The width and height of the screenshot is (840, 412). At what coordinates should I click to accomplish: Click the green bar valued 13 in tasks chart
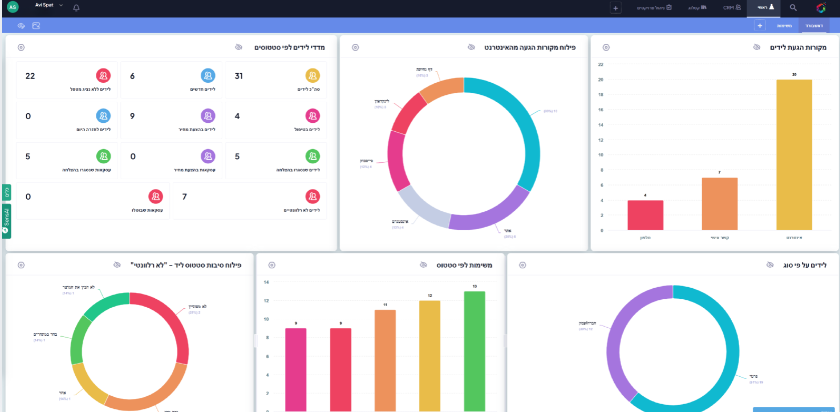pyautogui.click(x=475, y=351)
